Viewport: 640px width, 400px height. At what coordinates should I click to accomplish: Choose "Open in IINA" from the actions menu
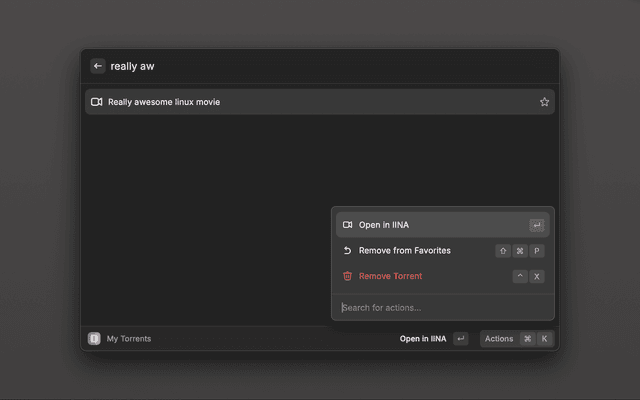[x=384, y=225]
